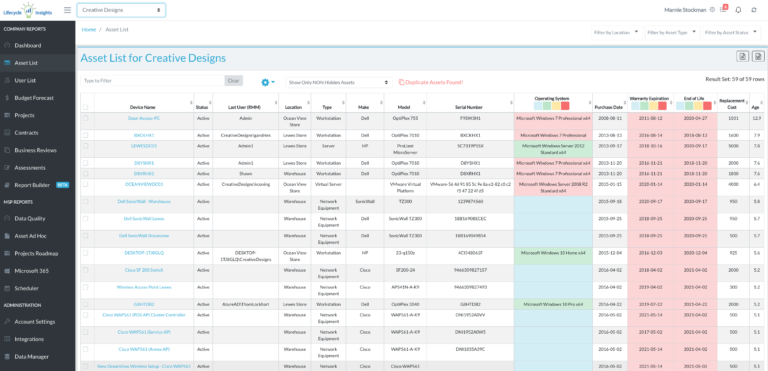Check the DESKTOP-1TJBGLQ row checkbox

(86, 253)
